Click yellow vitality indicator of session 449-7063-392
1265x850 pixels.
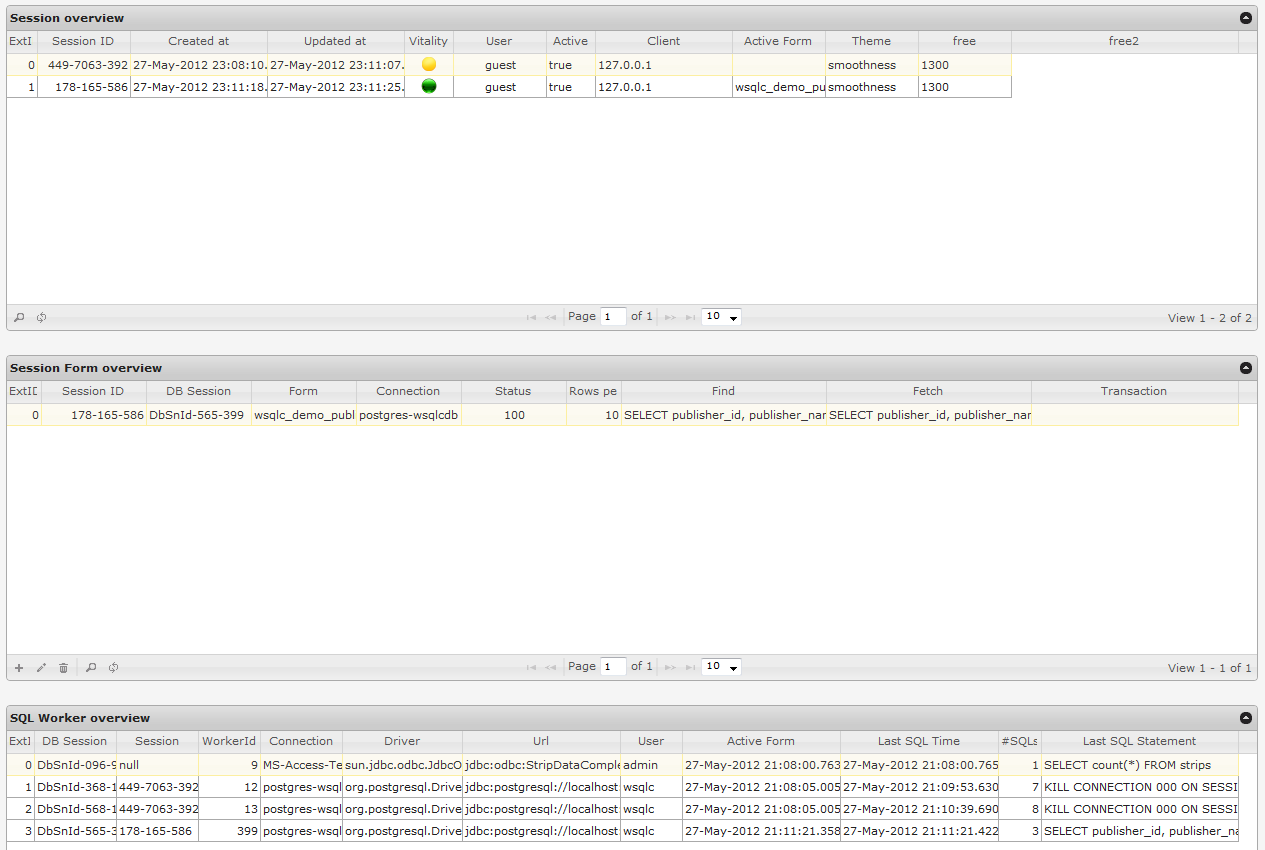pos(428,63)
